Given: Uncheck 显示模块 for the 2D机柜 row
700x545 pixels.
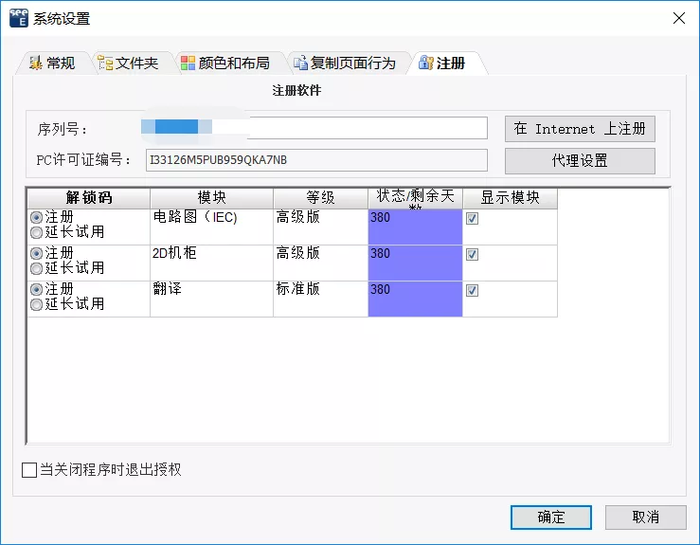Looking at the screenshot, I should pos(472,254).
